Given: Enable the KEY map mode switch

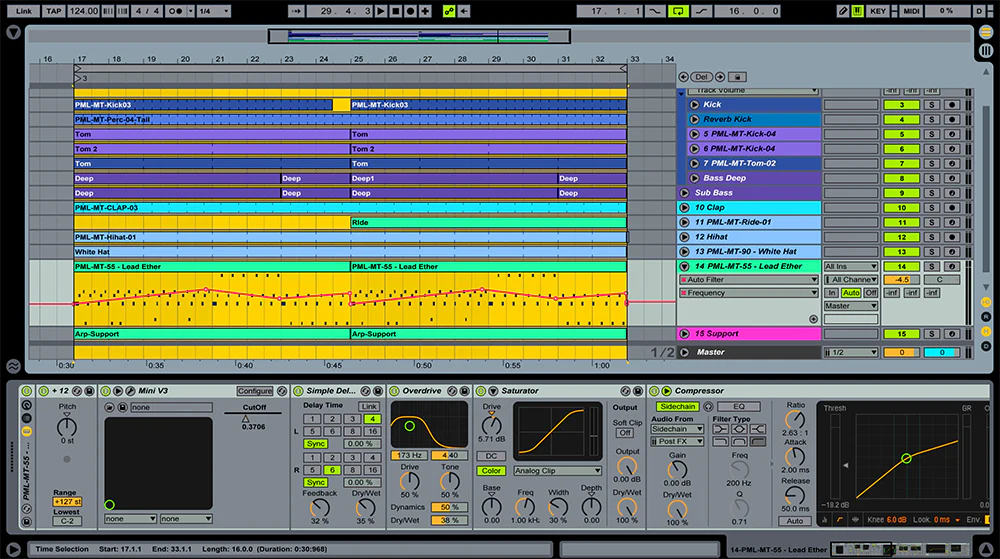Looking at the screenshot, I should (879, 10).
